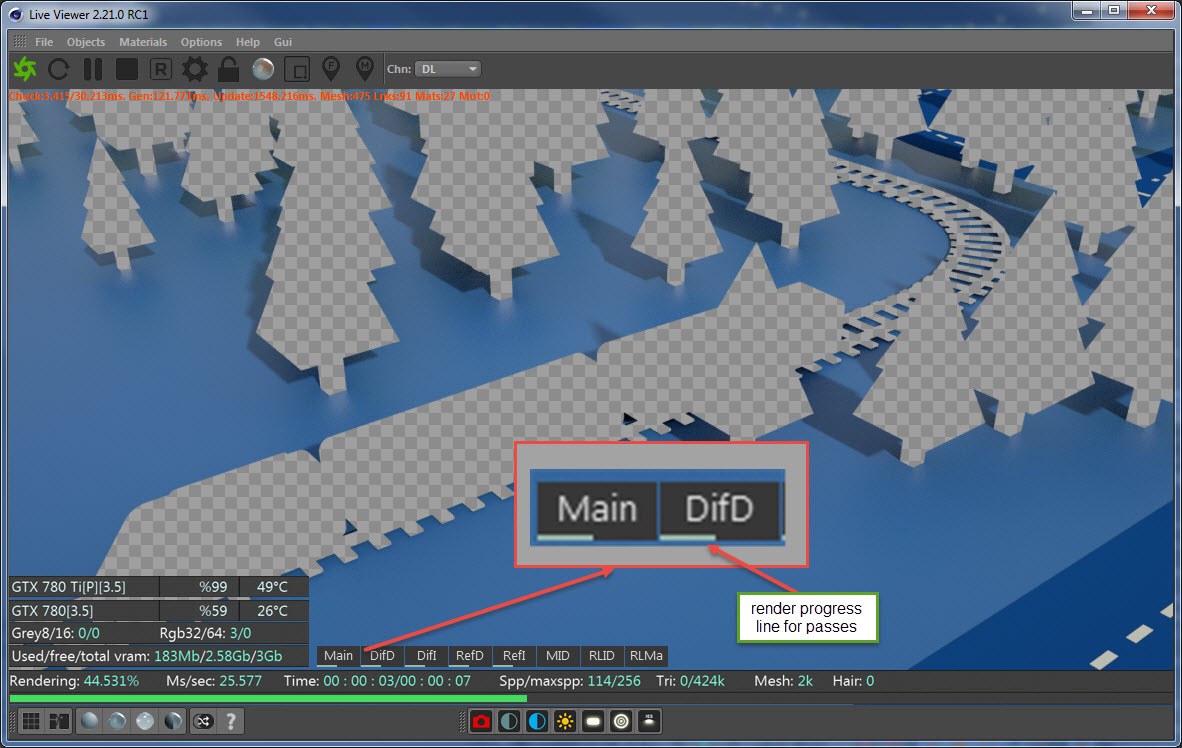The height and width of the screenshot is (748, 1182).
Task: Click the Ms/sec 25.577 value
Action: 214,681
